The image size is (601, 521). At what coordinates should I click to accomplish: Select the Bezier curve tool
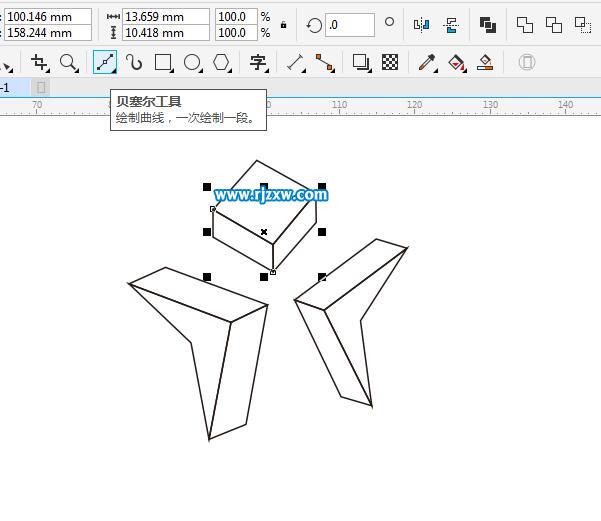point(105,62)
